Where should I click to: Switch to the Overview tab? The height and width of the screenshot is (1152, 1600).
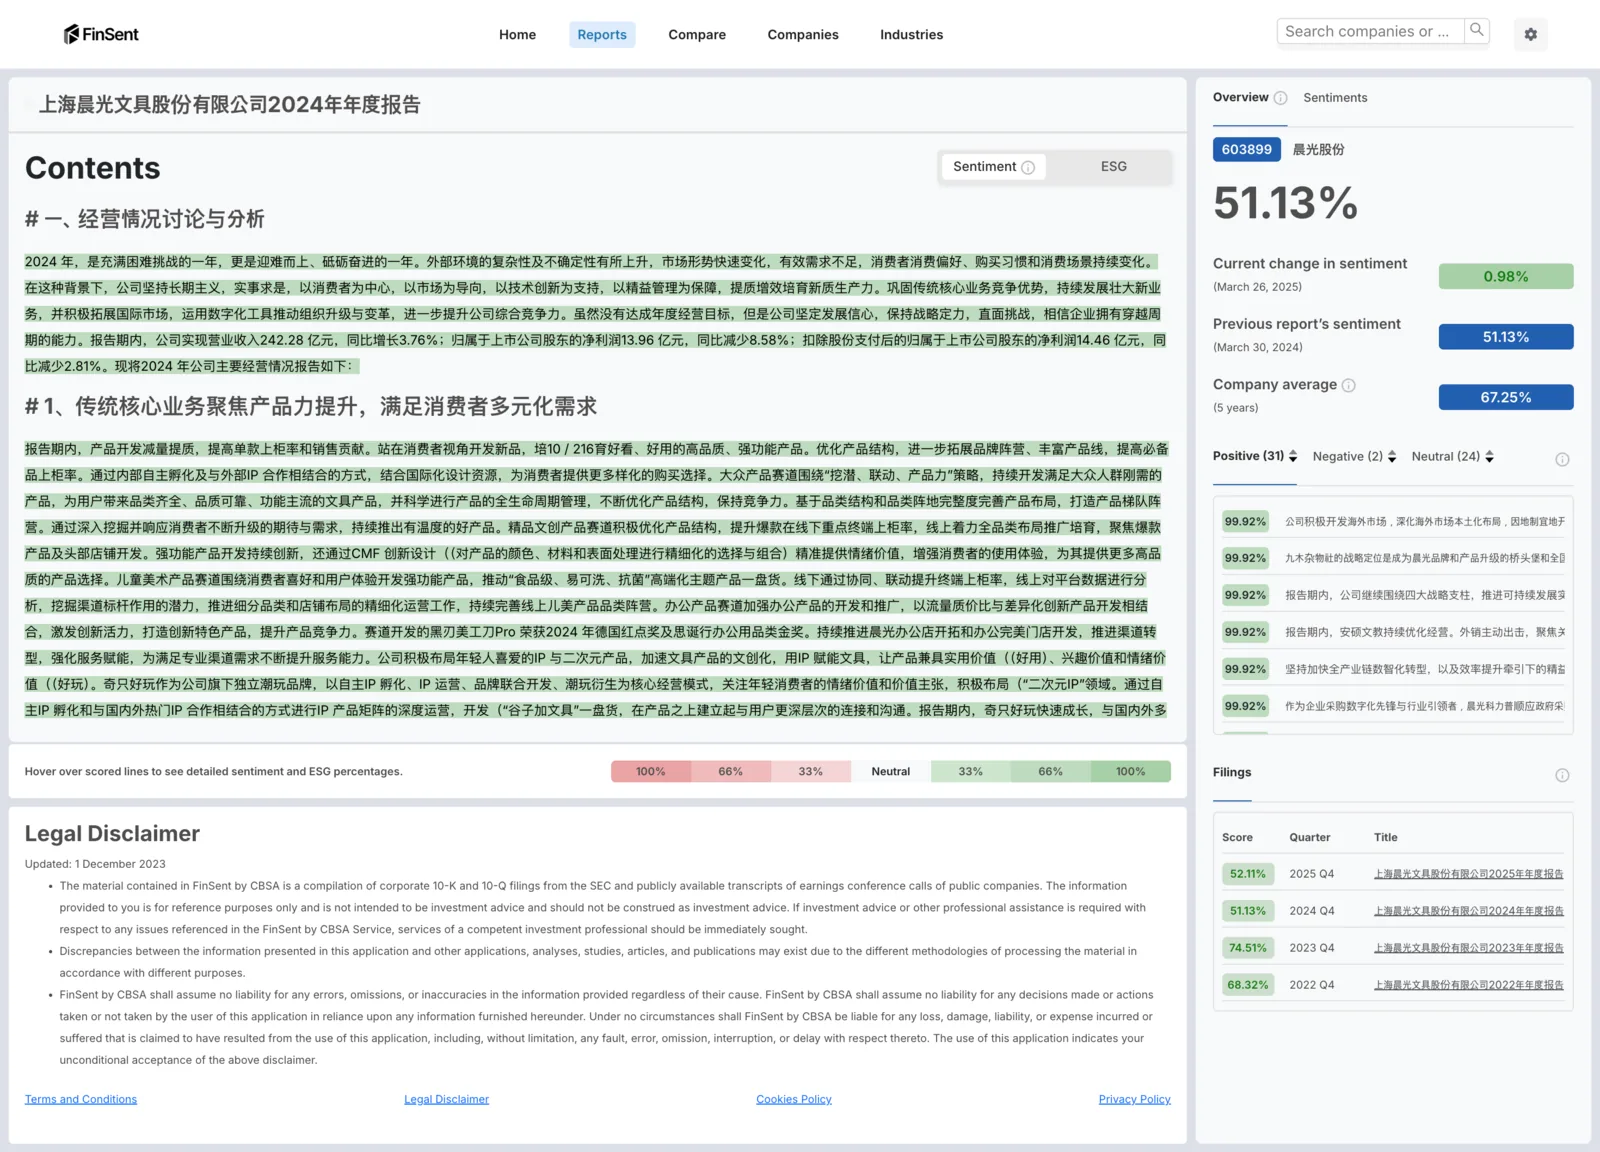pyautogui.click(x=1240, y=97)
